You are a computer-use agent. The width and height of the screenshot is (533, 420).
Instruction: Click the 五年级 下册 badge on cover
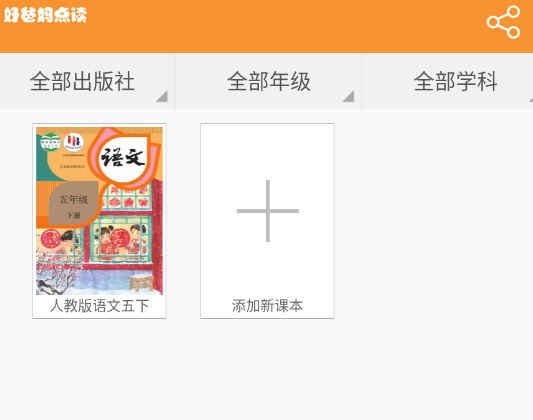coord(74,206)
